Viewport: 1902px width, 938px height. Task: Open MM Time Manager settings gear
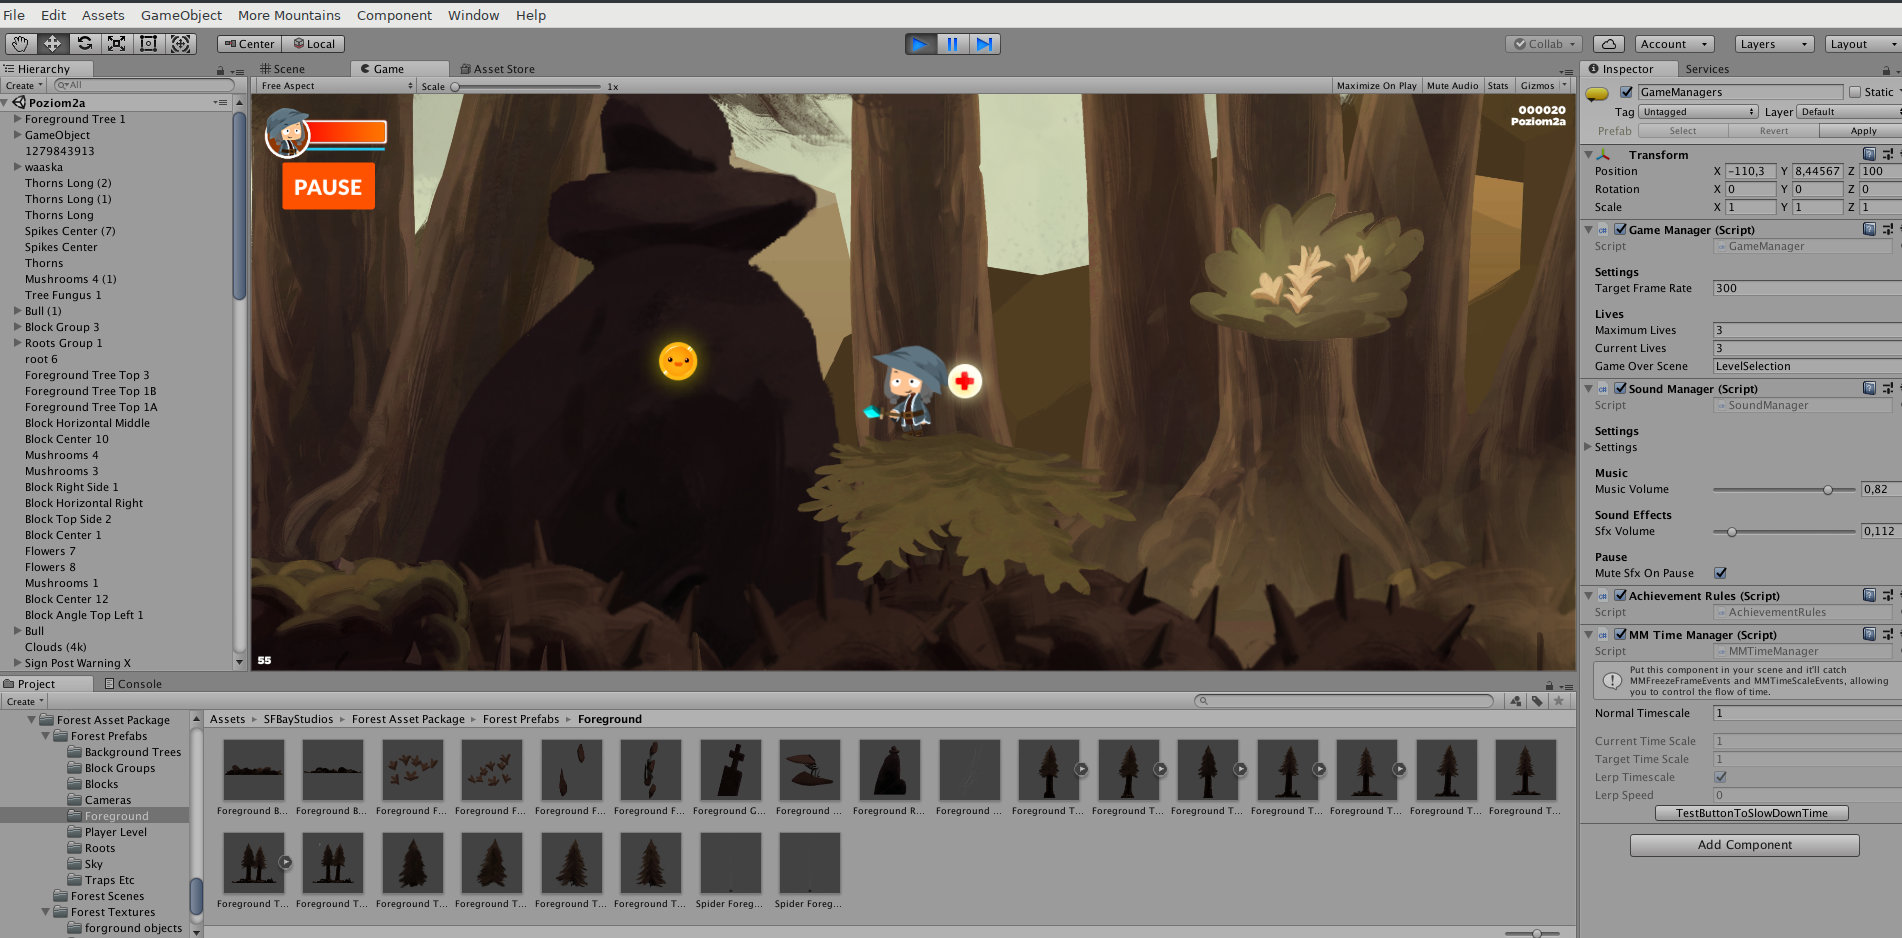[1888, 634]
